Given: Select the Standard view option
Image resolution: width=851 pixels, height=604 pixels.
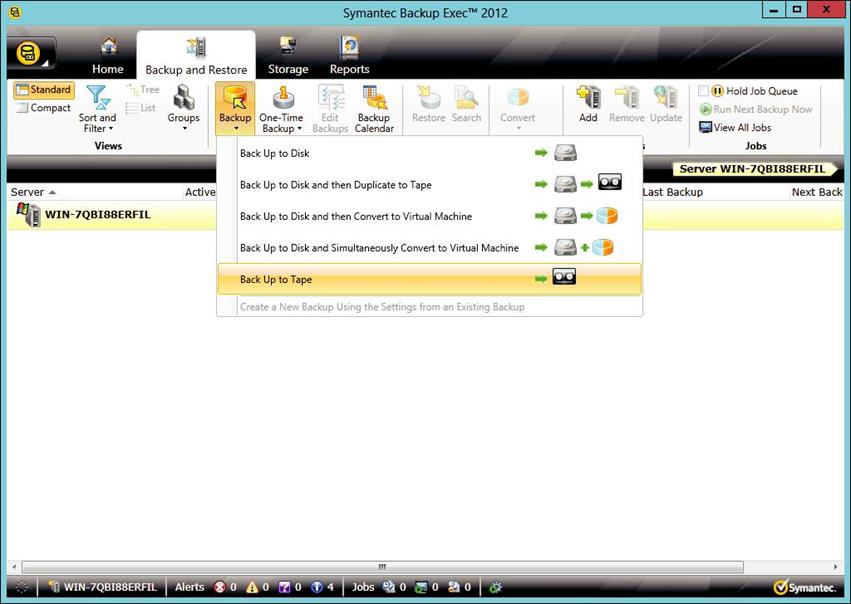Looking at the screenshot, I should tap(44, 90).
